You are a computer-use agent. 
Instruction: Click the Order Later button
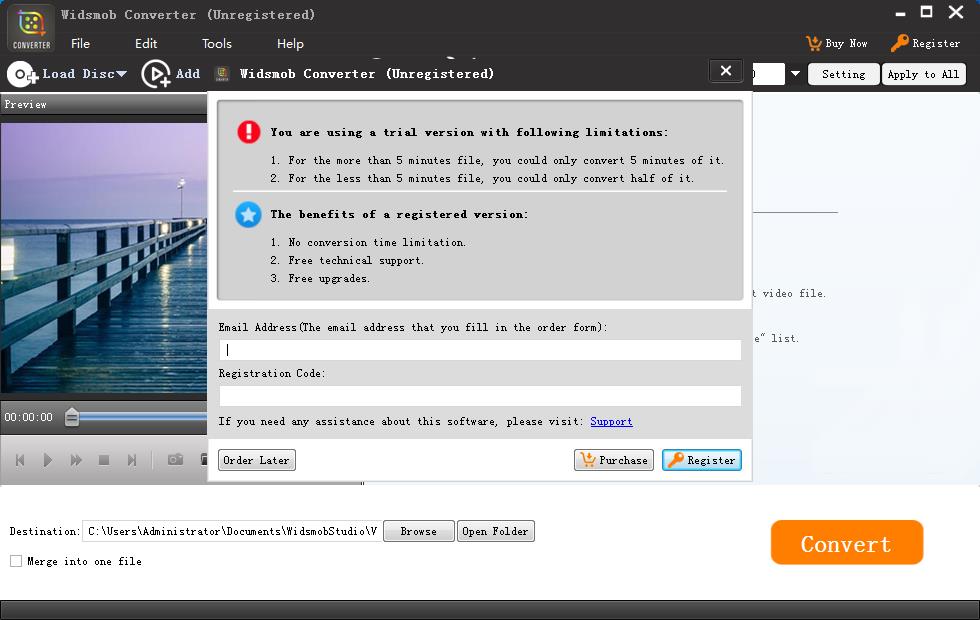click(x=257, y=460)
